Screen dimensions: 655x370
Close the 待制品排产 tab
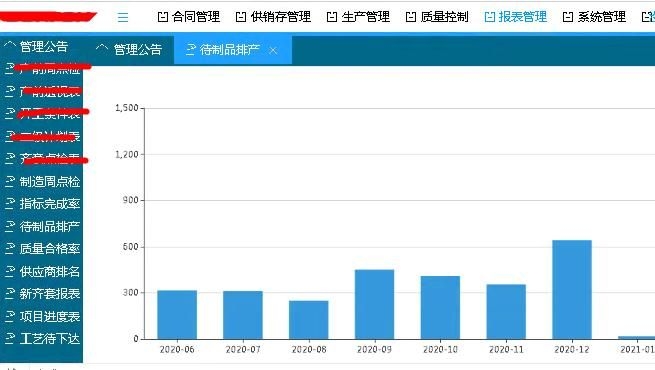pyautogui.click(x=273, y=51)
